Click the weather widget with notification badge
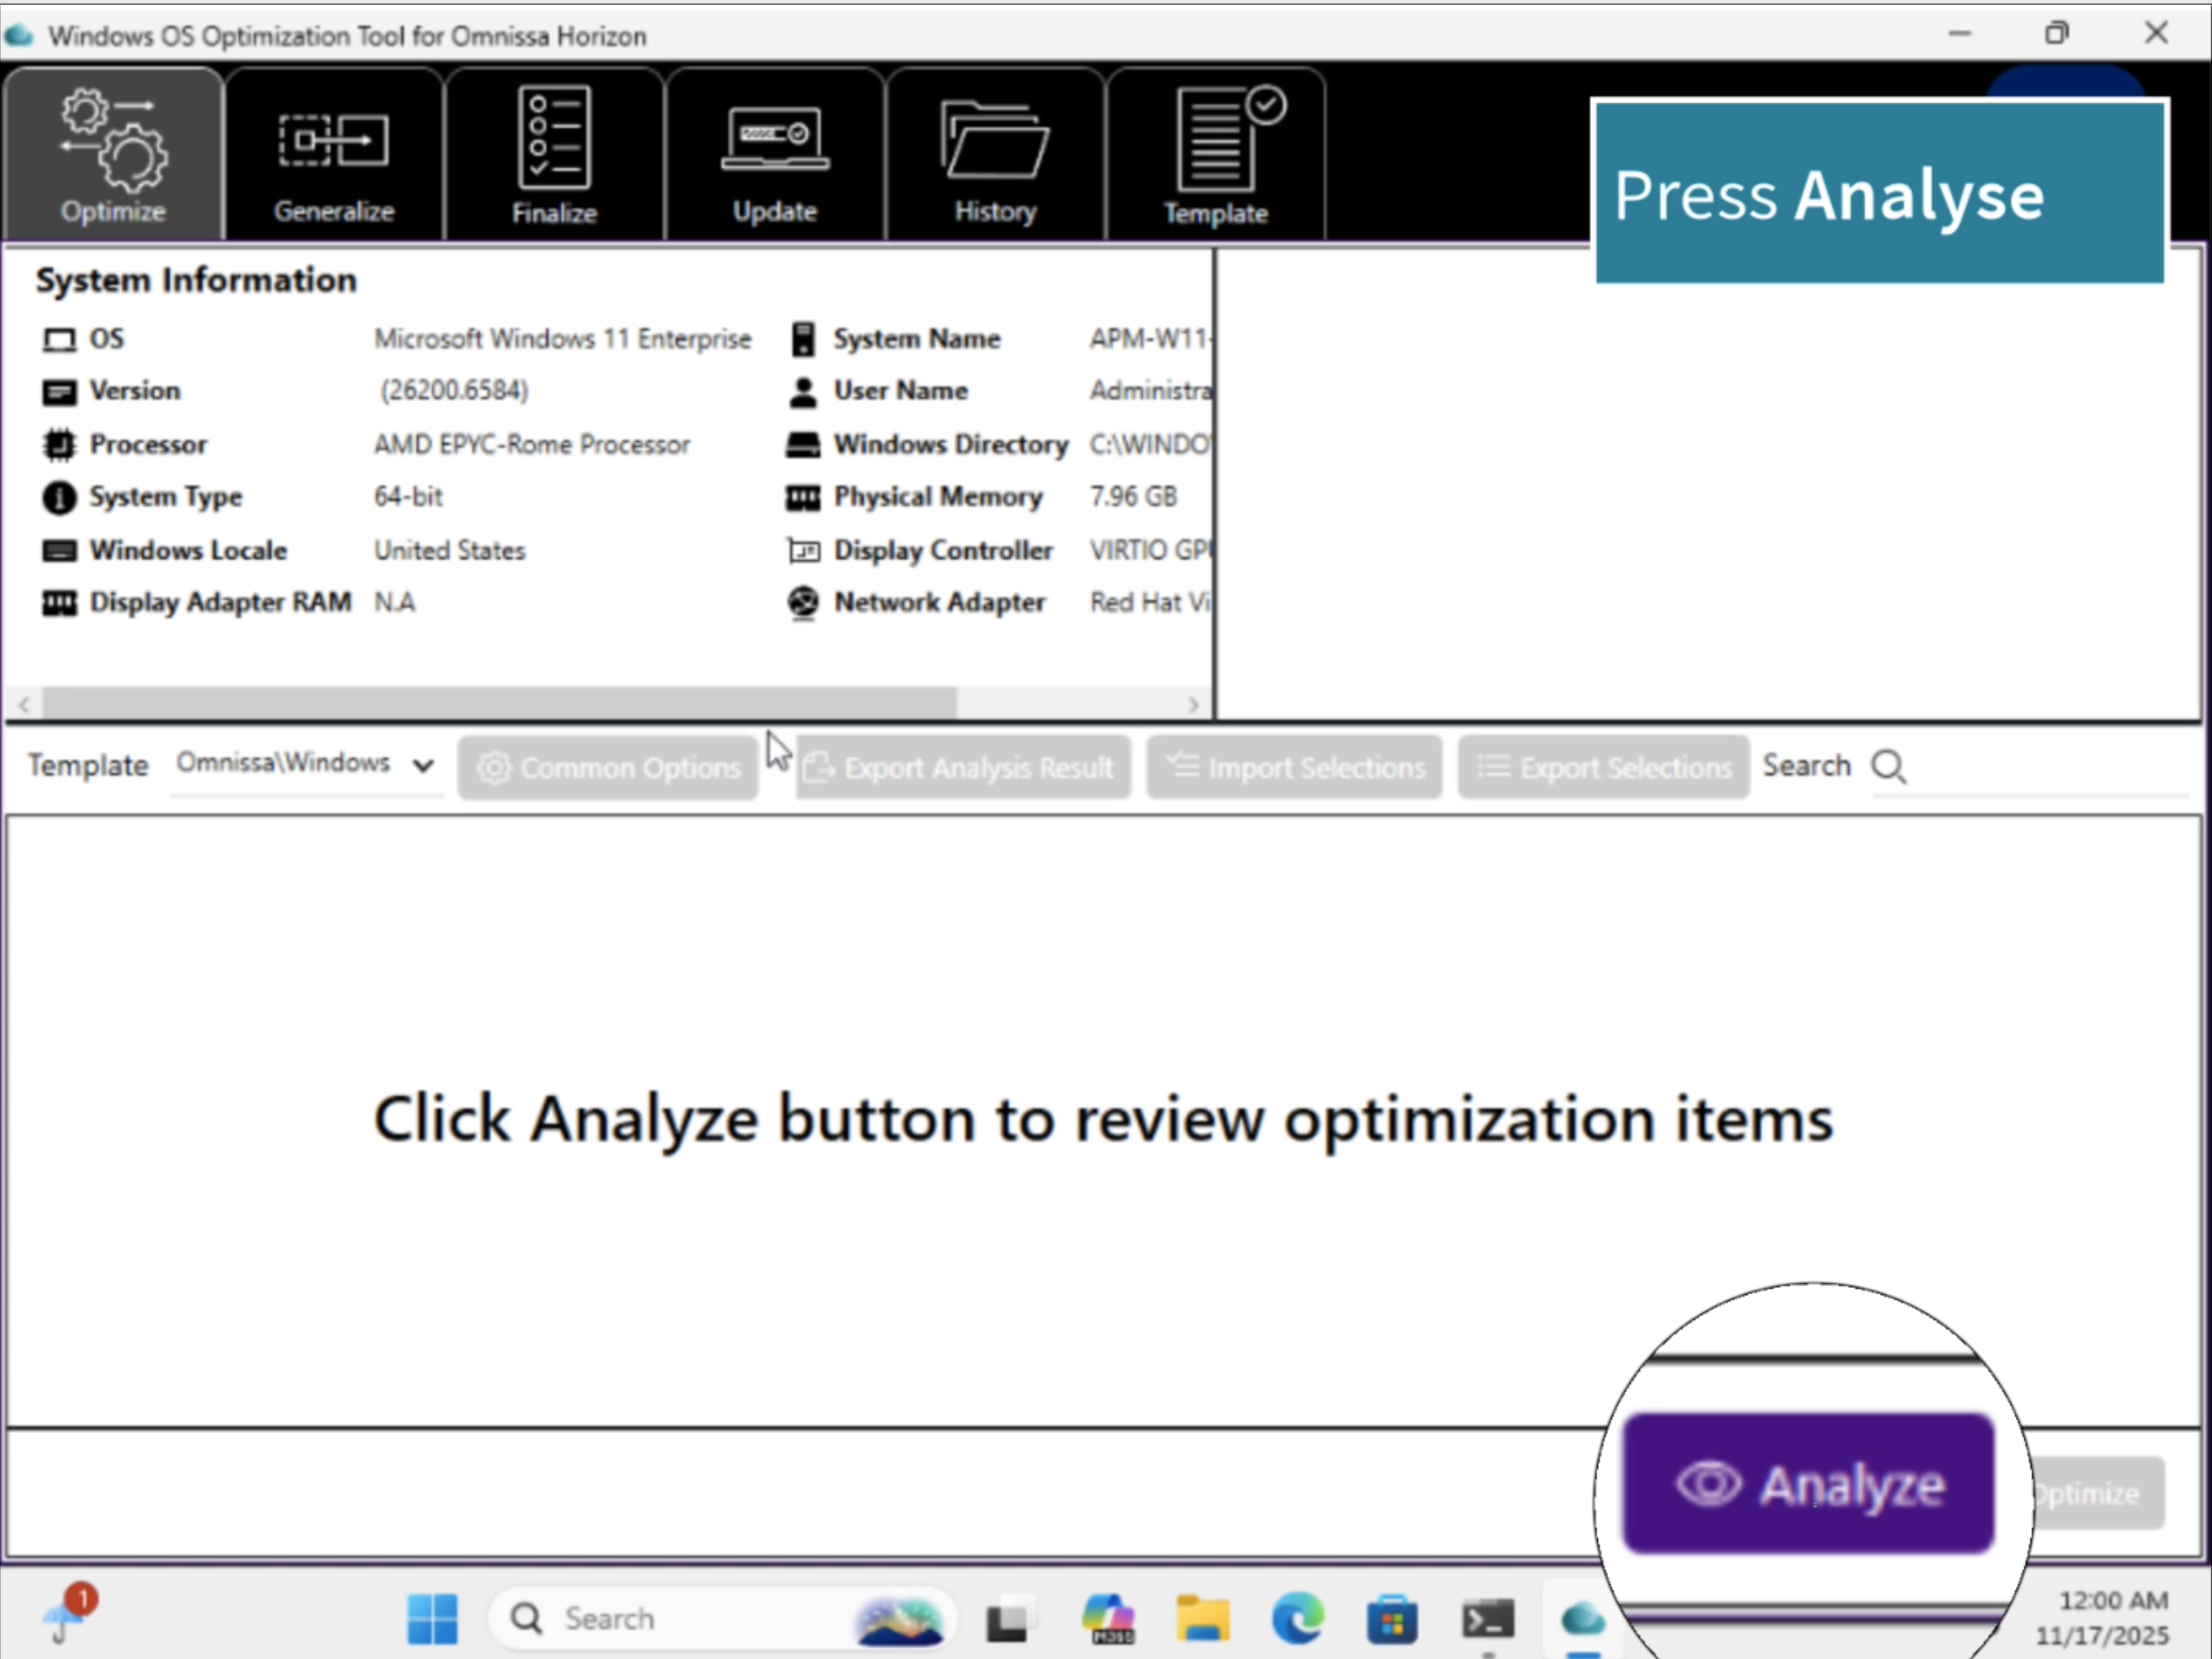This screenshot has width=2212, height=1659. point(70,1614)
